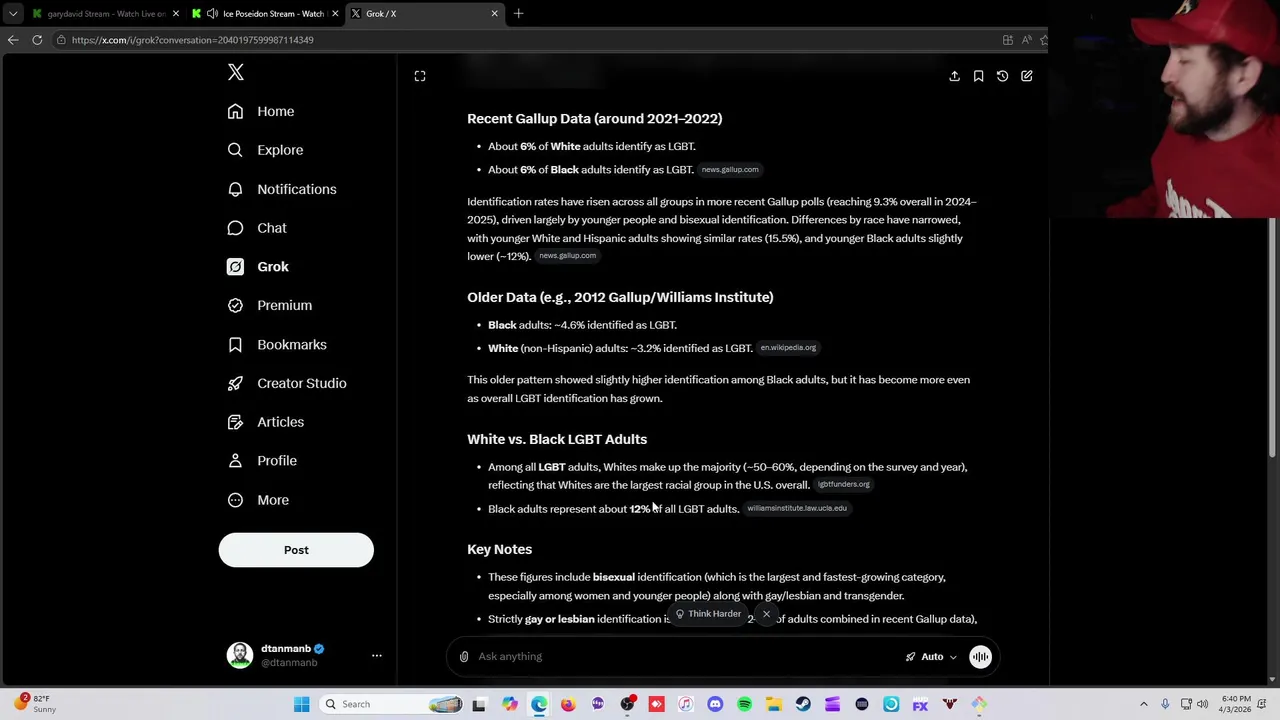Switch to the Ice Poseidon Stream tab
The width and height of the screenshot is (1280, 720).
(x=264, y=14)
